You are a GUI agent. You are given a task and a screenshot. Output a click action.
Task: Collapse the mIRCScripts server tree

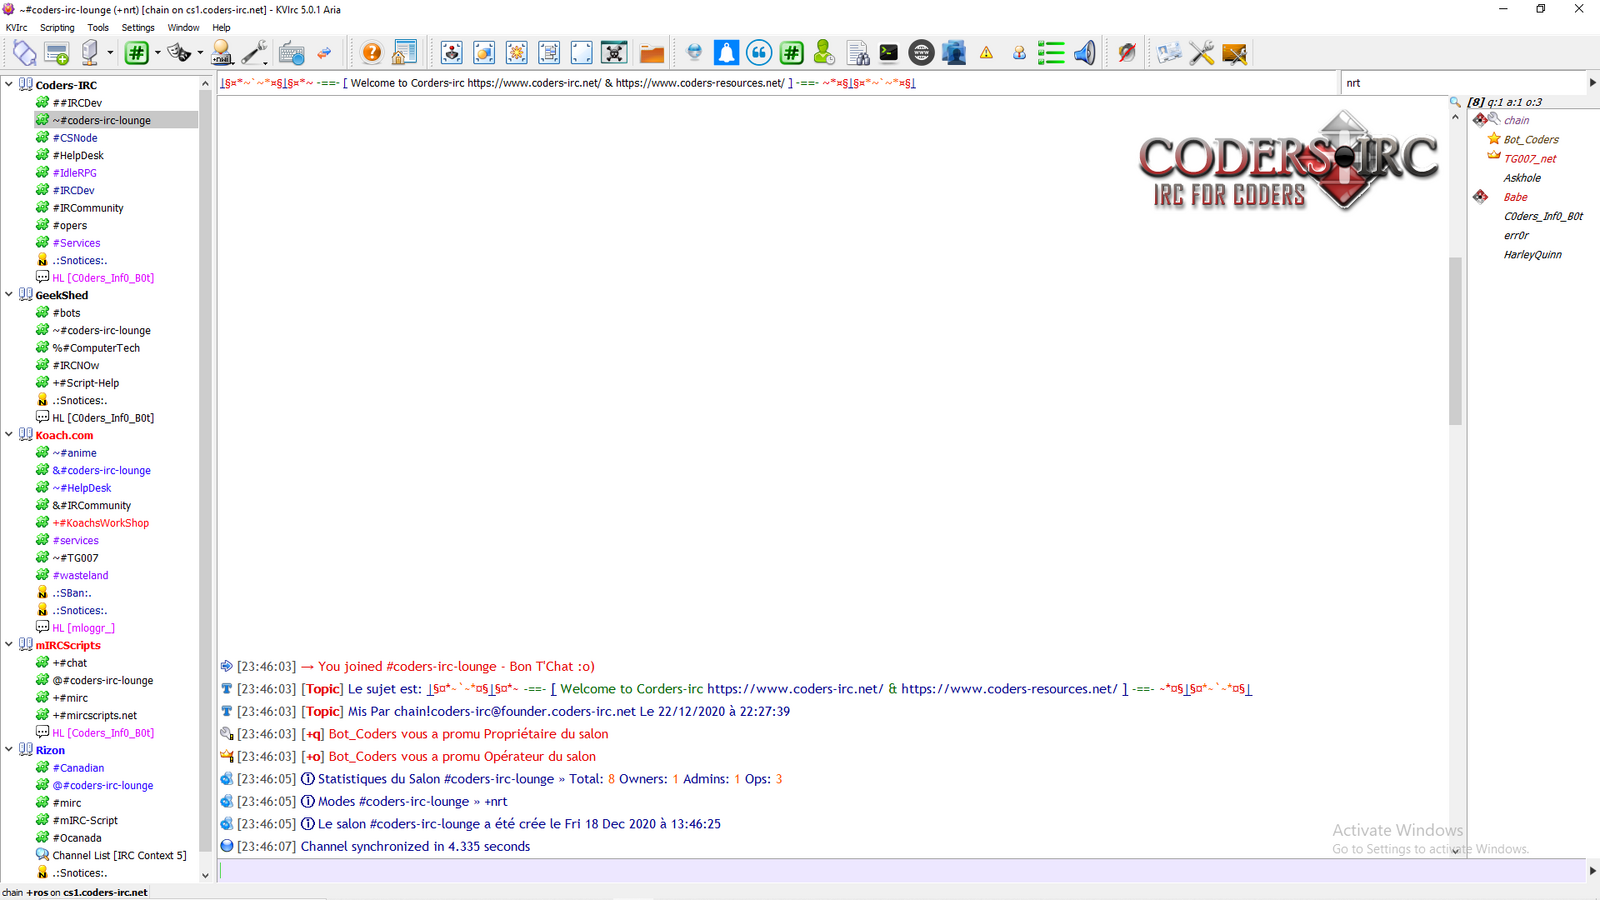pos(9,645)
